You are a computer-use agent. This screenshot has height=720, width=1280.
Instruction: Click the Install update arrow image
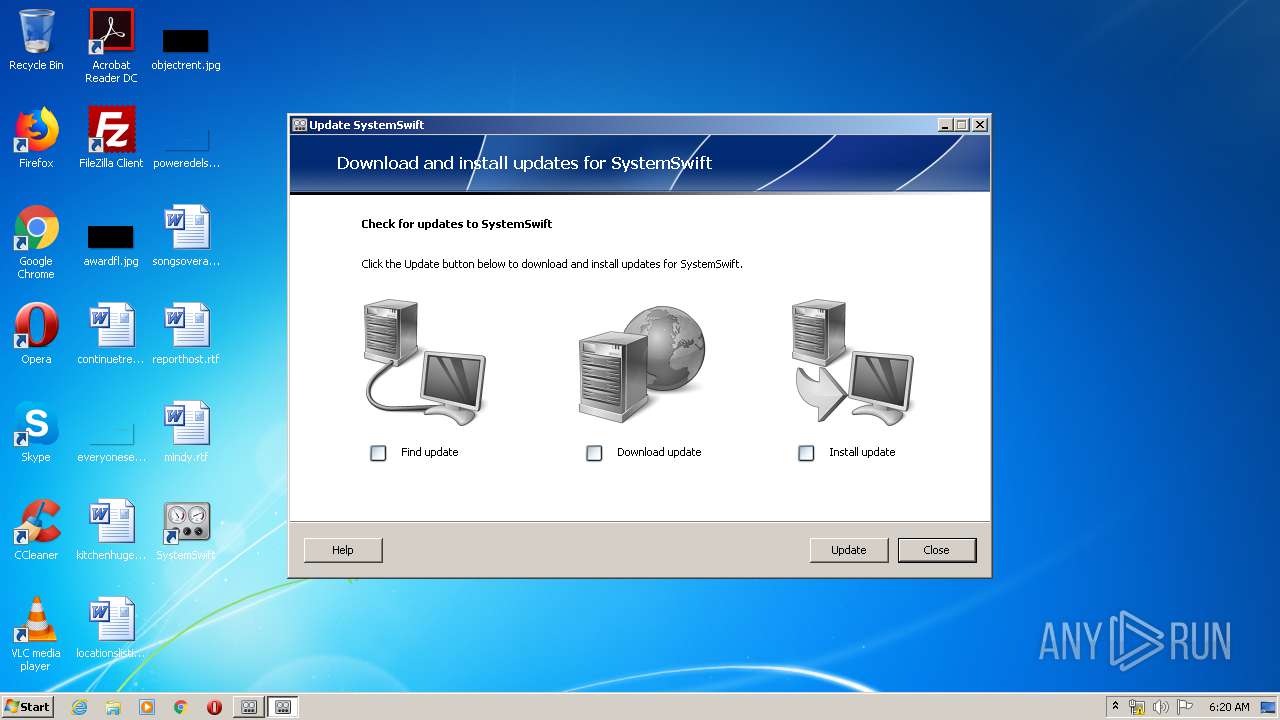click(853, 362)
